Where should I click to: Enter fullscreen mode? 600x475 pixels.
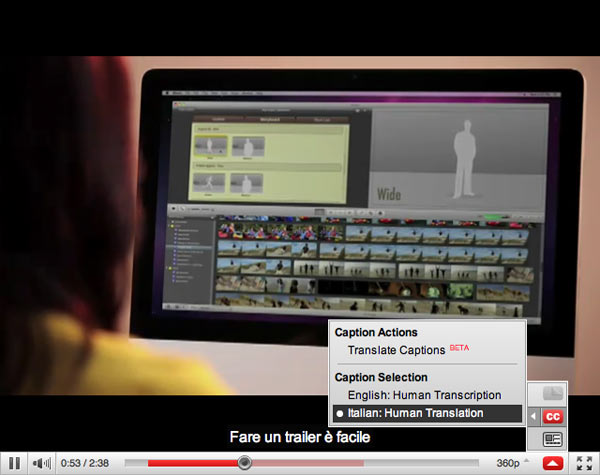pyautogui.click(x=584, y=463)
